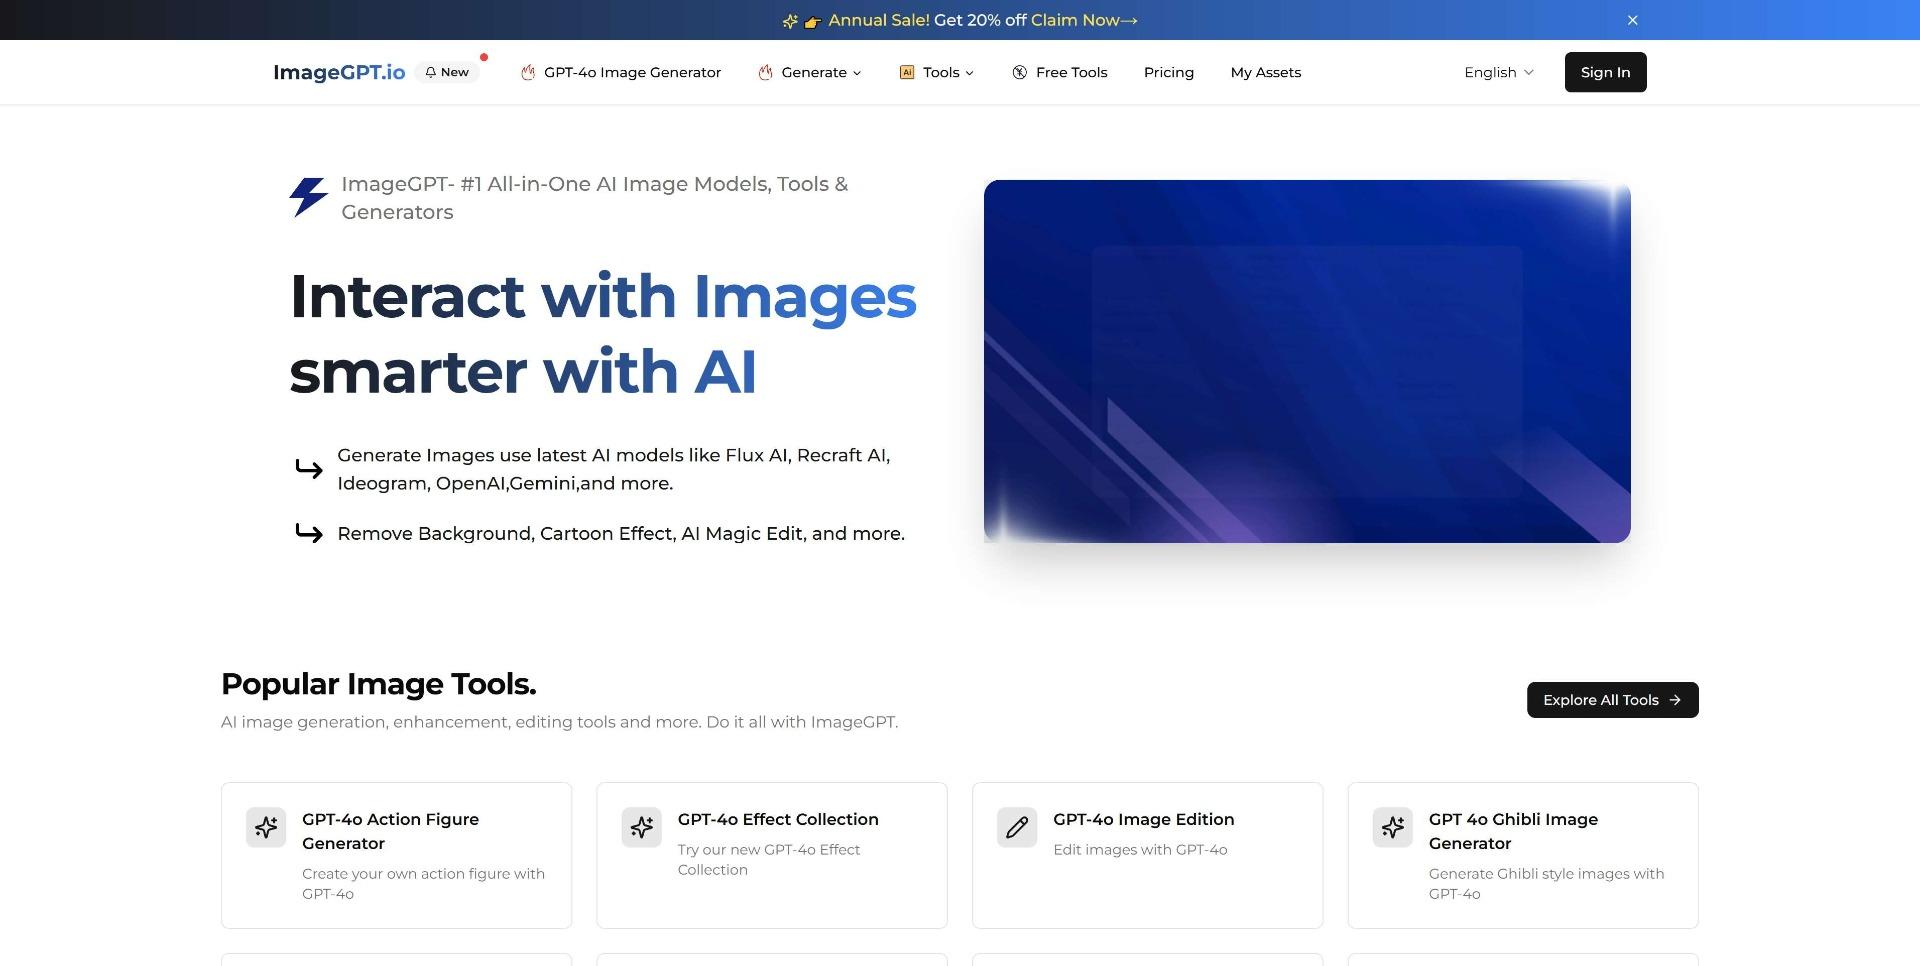Viewport: 1920px width, 966px height.
Task: Click the bell icon in New badge
Action: 431,72
